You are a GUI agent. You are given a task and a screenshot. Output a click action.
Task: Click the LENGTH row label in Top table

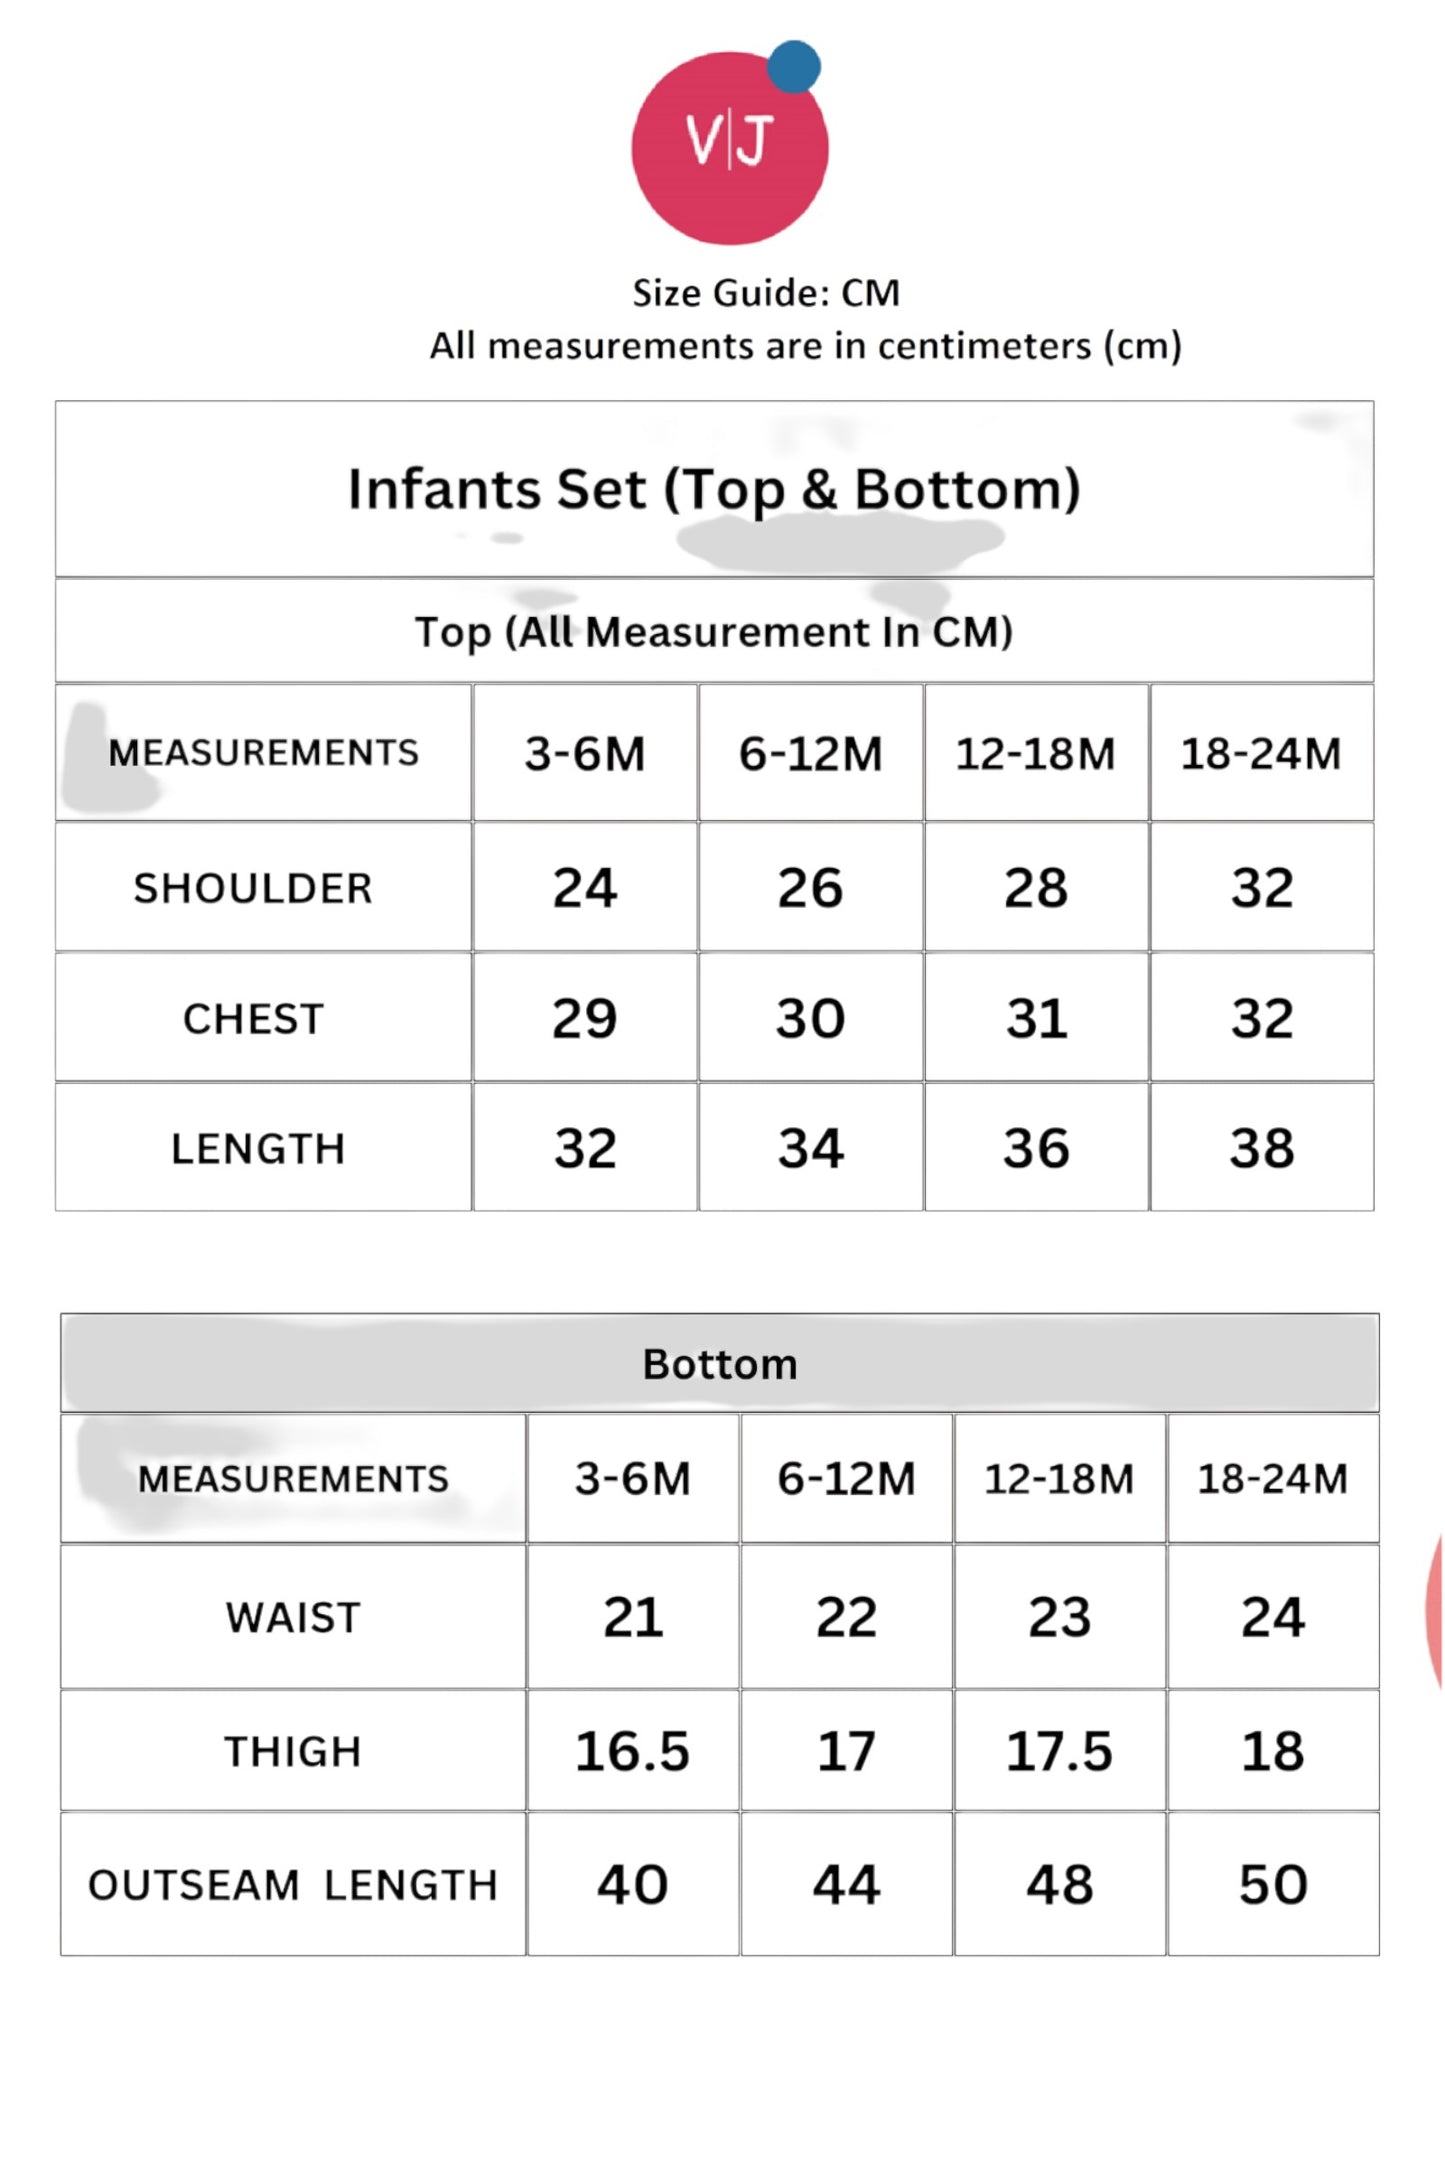pyautogui.click(x=258, y=1148)
